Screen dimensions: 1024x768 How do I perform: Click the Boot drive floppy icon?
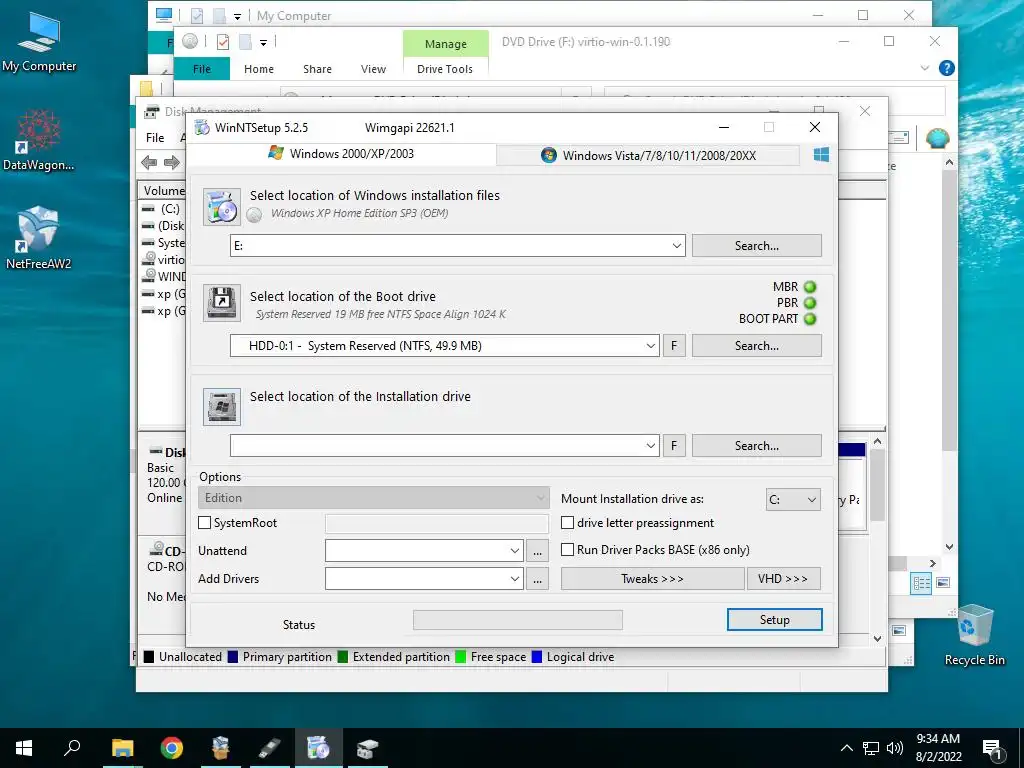pyautogui.click(x=221, y=303)
